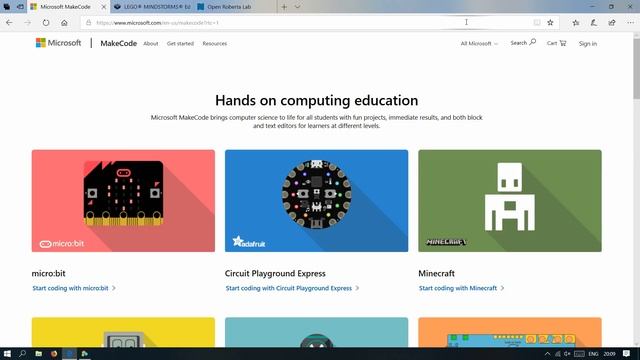Screen dimensions: 640x360
Task: Switch to Open Roberta Lab tab
Action: (234, 7)
